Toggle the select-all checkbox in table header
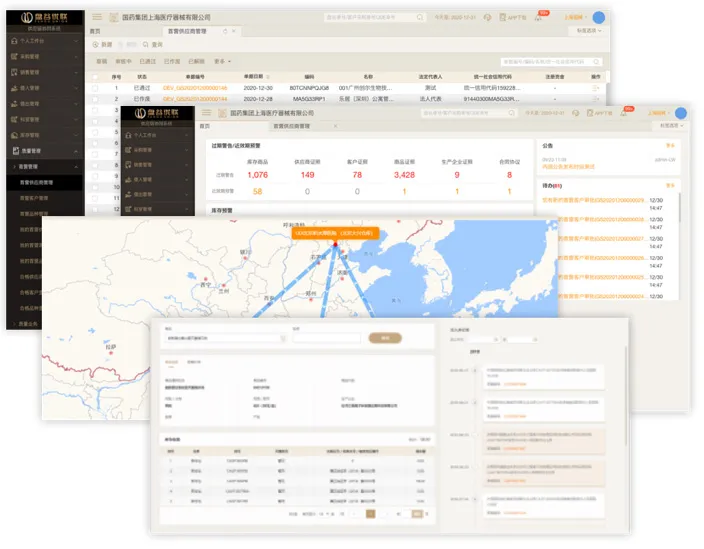704x549 pixels. tap(95, 77)
